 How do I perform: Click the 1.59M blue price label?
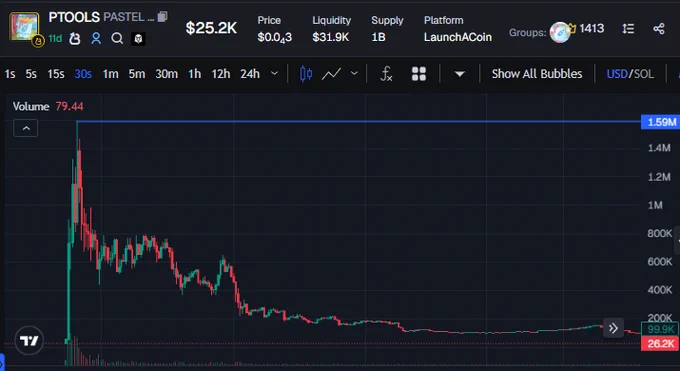660,122
